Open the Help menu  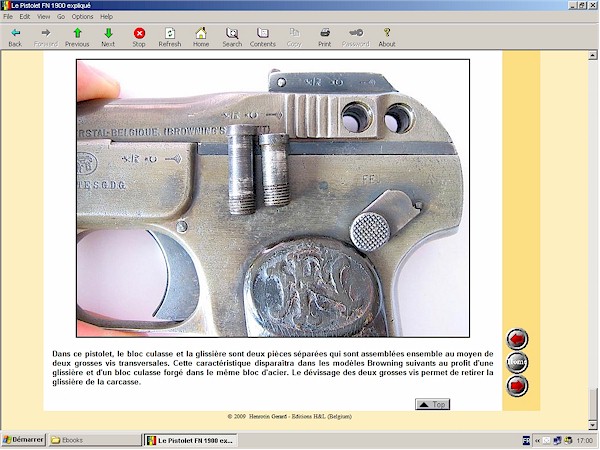[106, 17]
